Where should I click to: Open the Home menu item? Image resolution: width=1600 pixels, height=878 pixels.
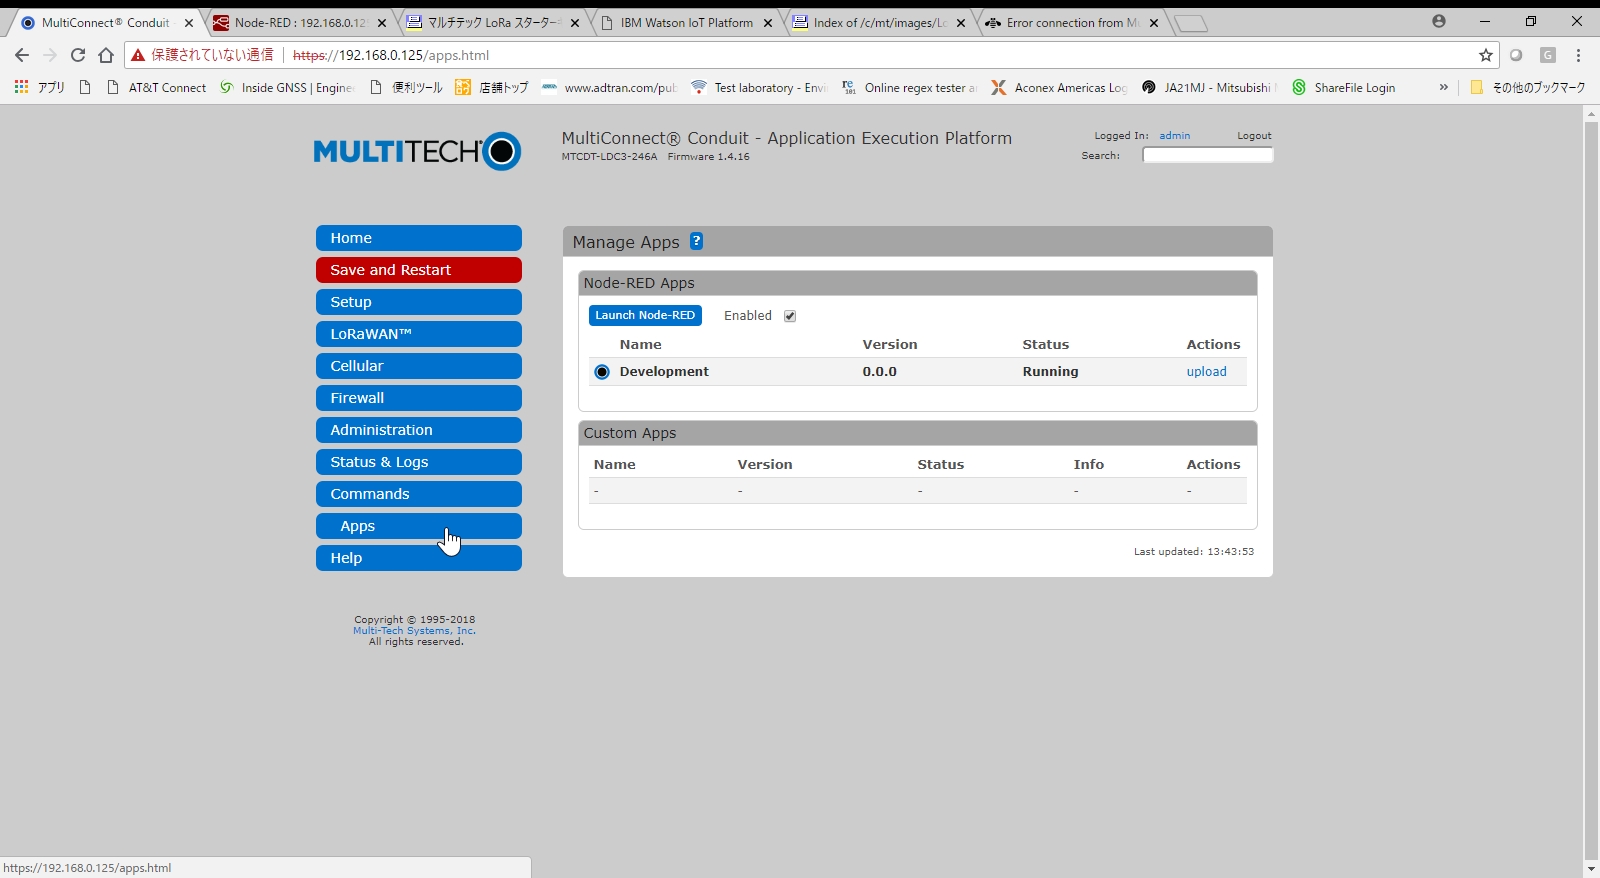[419, 238]
